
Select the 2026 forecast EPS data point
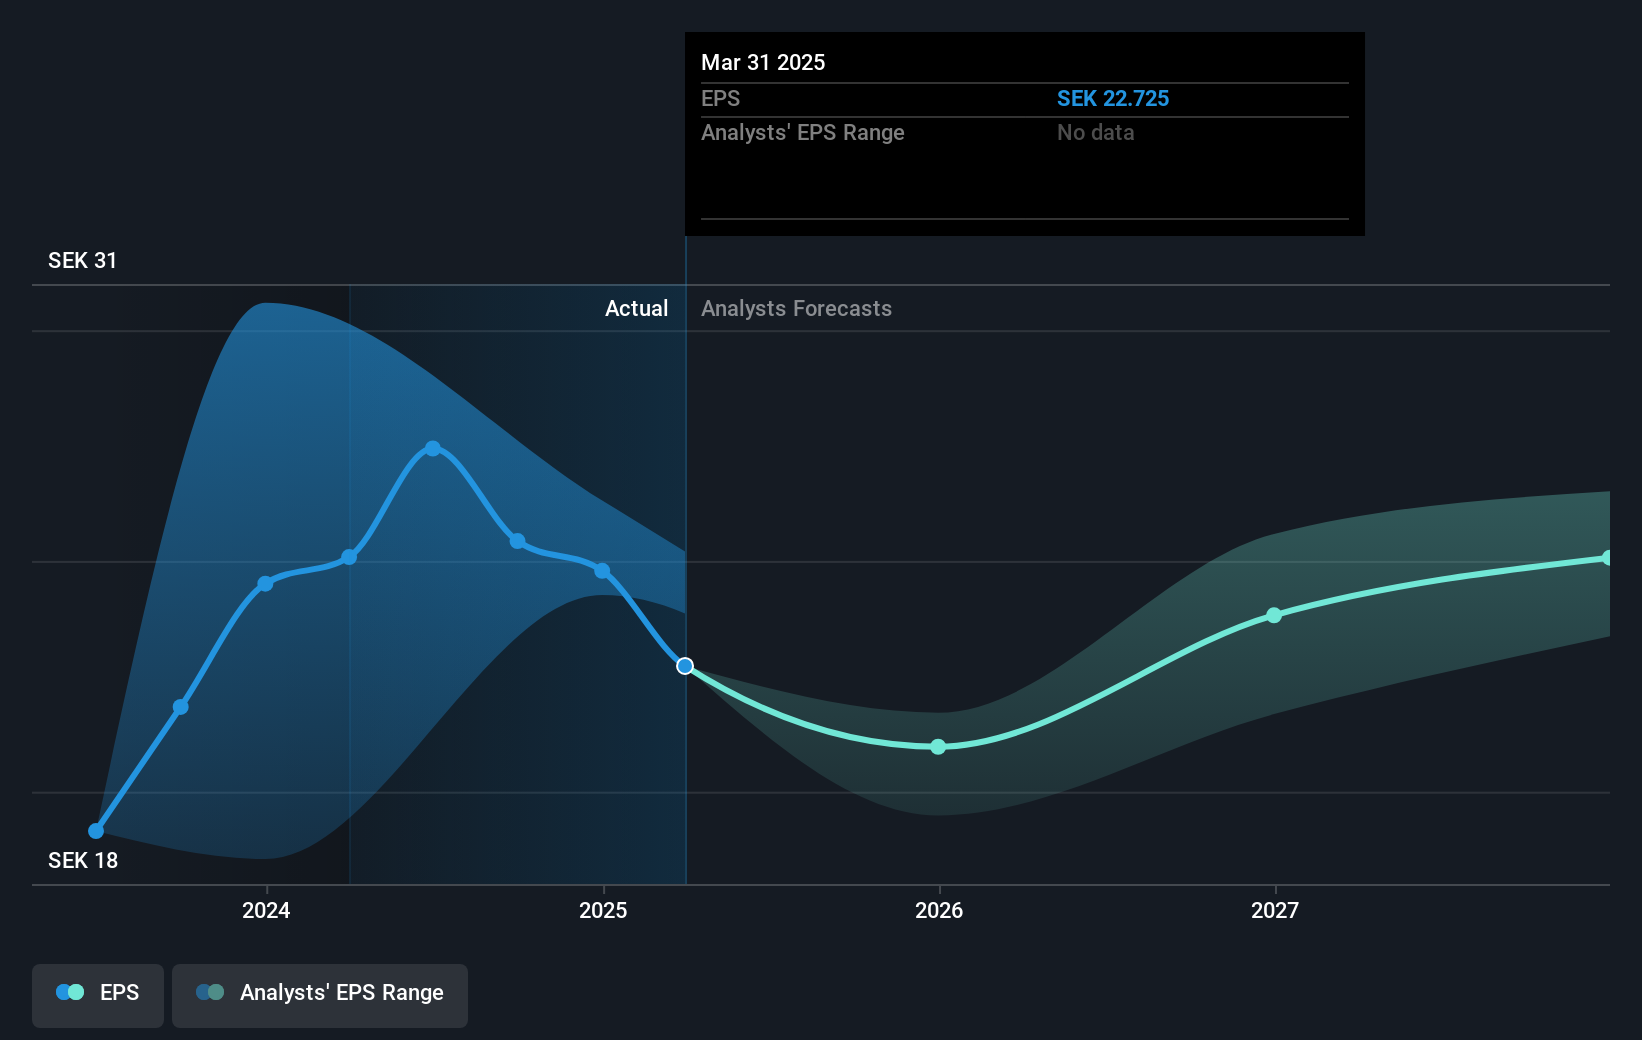[938, 747]
